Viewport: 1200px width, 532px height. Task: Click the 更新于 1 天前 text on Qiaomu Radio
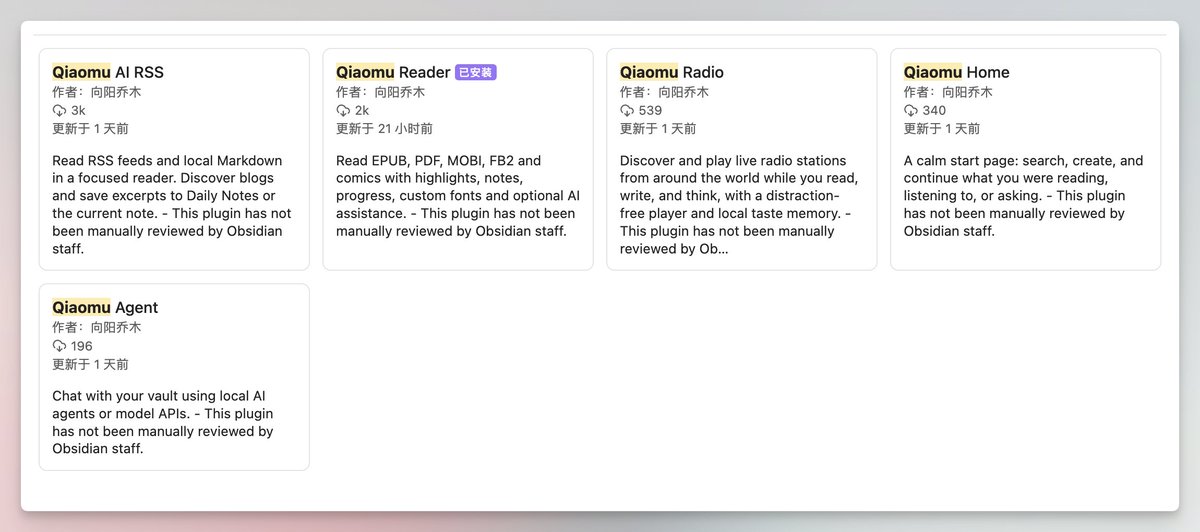[658, 128]
